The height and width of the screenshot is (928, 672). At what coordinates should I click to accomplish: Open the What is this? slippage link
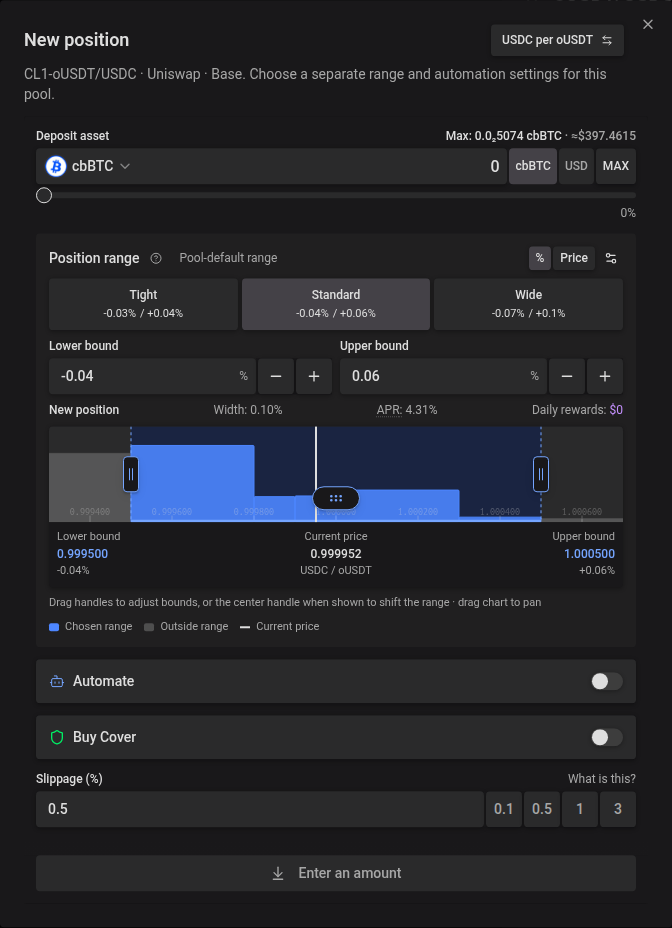(602, 779)
